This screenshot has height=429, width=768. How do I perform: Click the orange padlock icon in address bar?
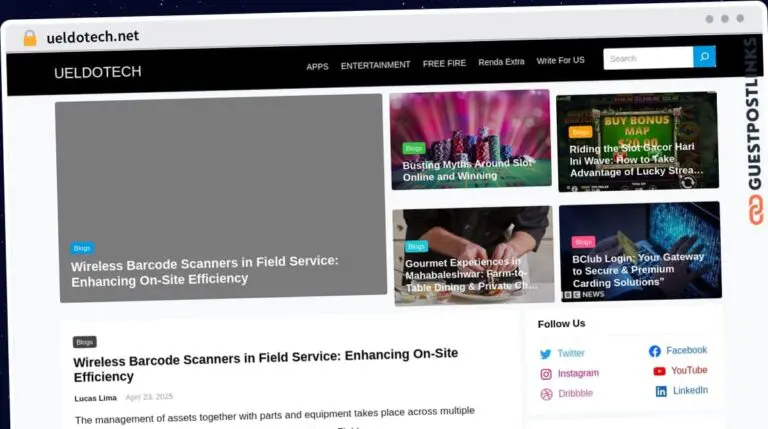click(30, 38)
